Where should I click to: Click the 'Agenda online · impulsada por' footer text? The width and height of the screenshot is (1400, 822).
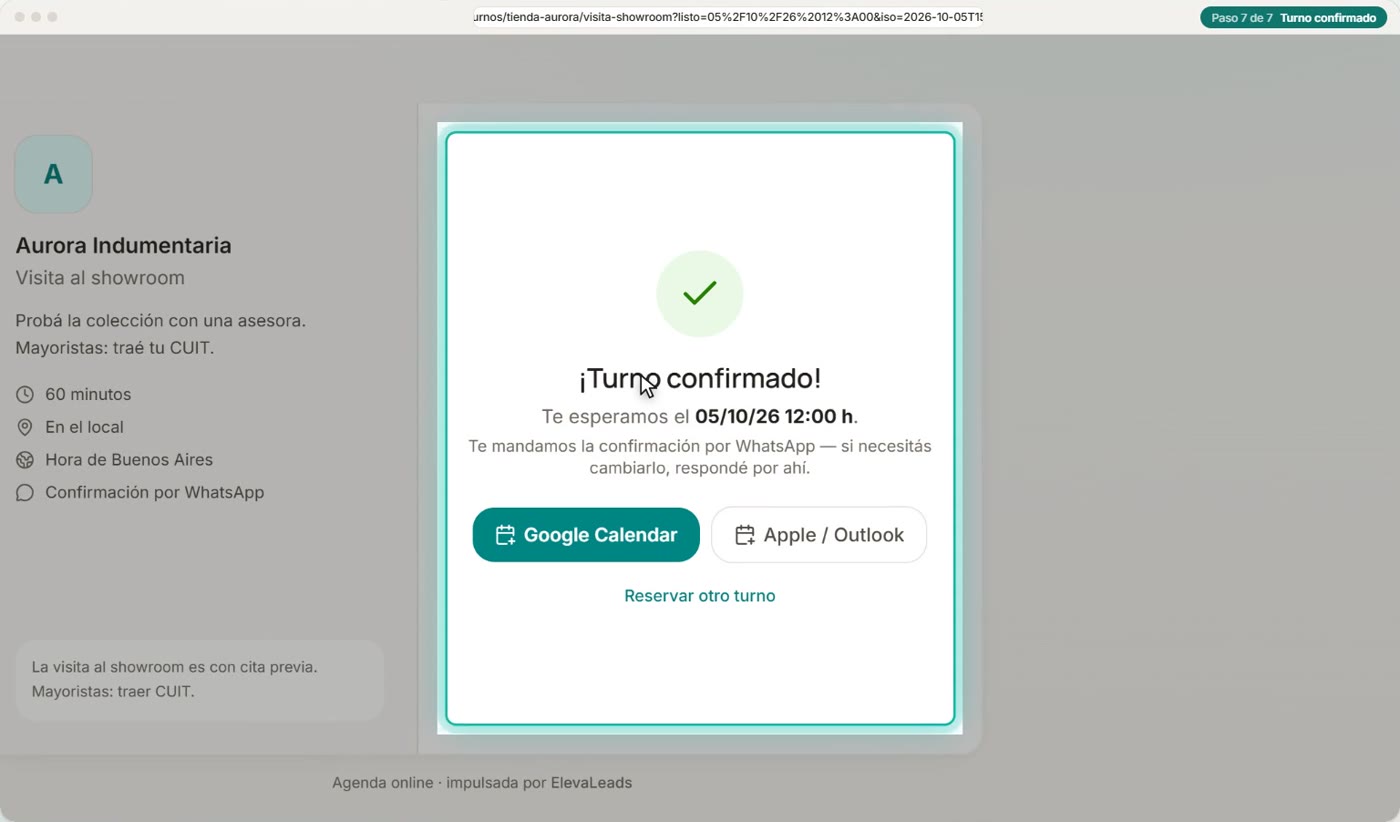(439, 783)
